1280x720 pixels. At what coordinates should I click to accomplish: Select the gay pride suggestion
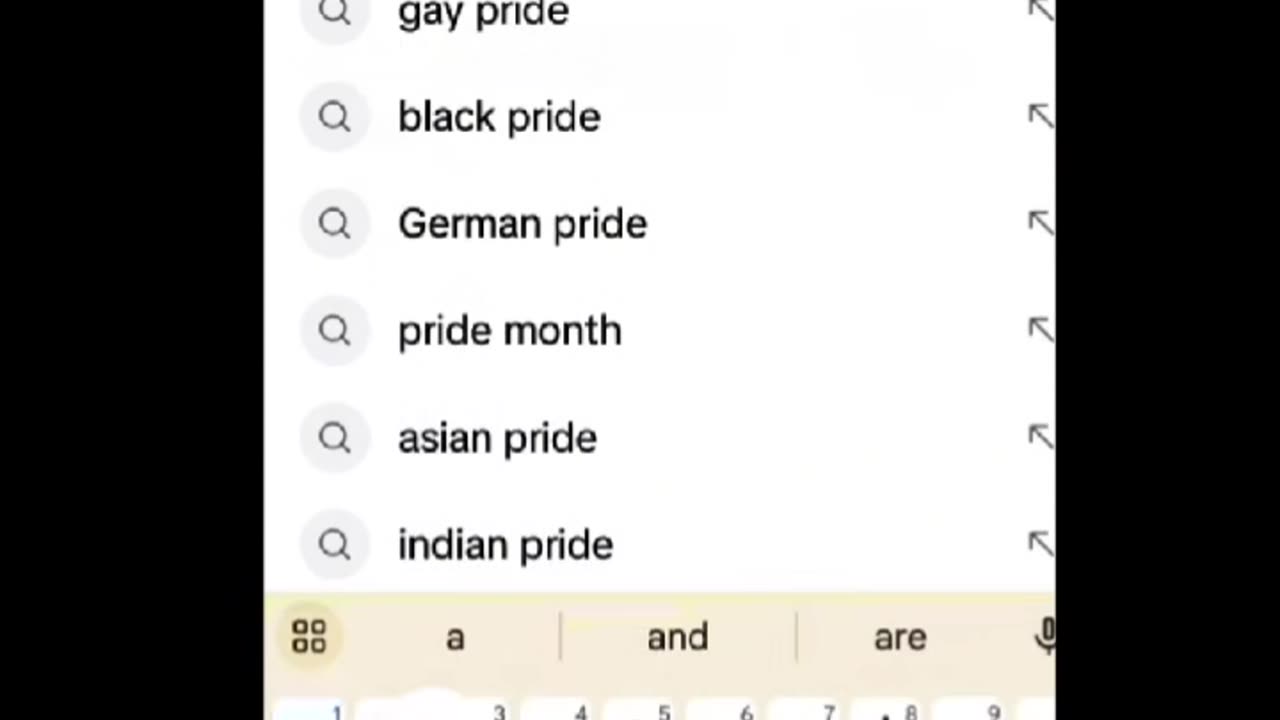[483, 14]
